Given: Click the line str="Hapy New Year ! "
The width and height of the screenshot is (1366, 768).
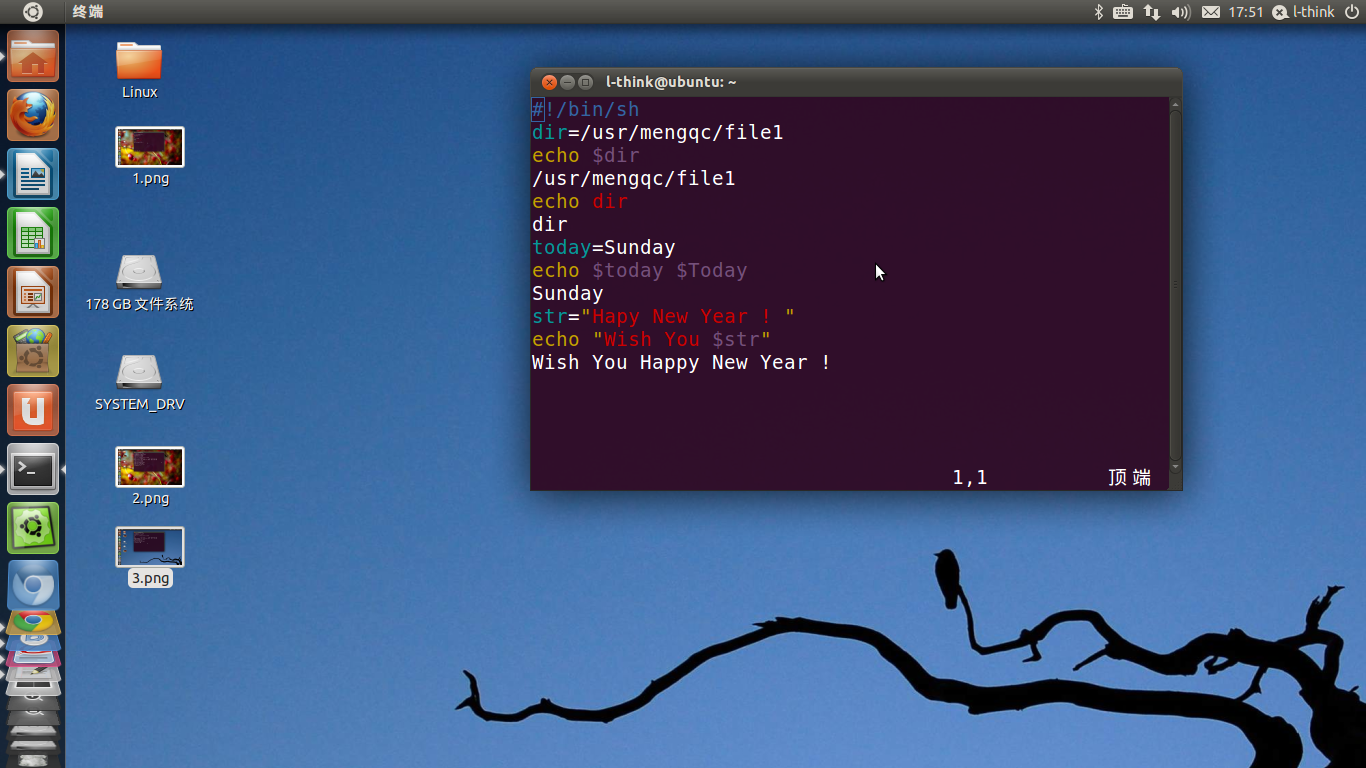Looking at the screenshot, I should [x=663, y=316].
